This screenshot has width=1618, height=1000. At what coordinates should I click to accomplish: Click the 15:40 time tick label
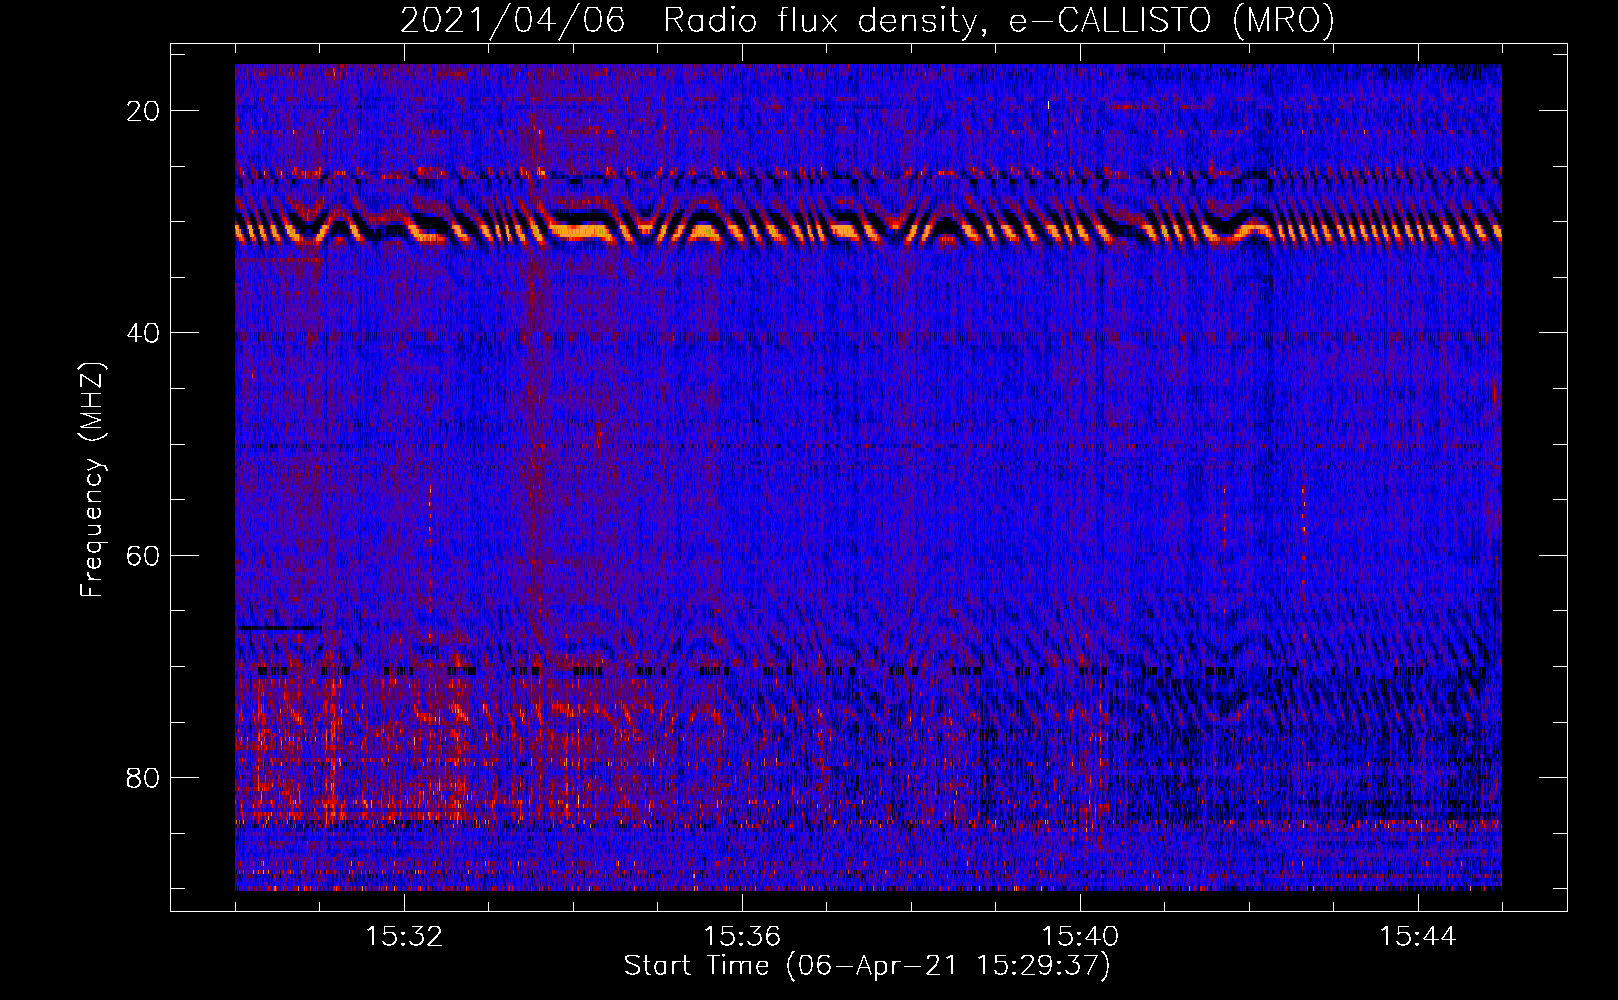tap(1080, 937)
